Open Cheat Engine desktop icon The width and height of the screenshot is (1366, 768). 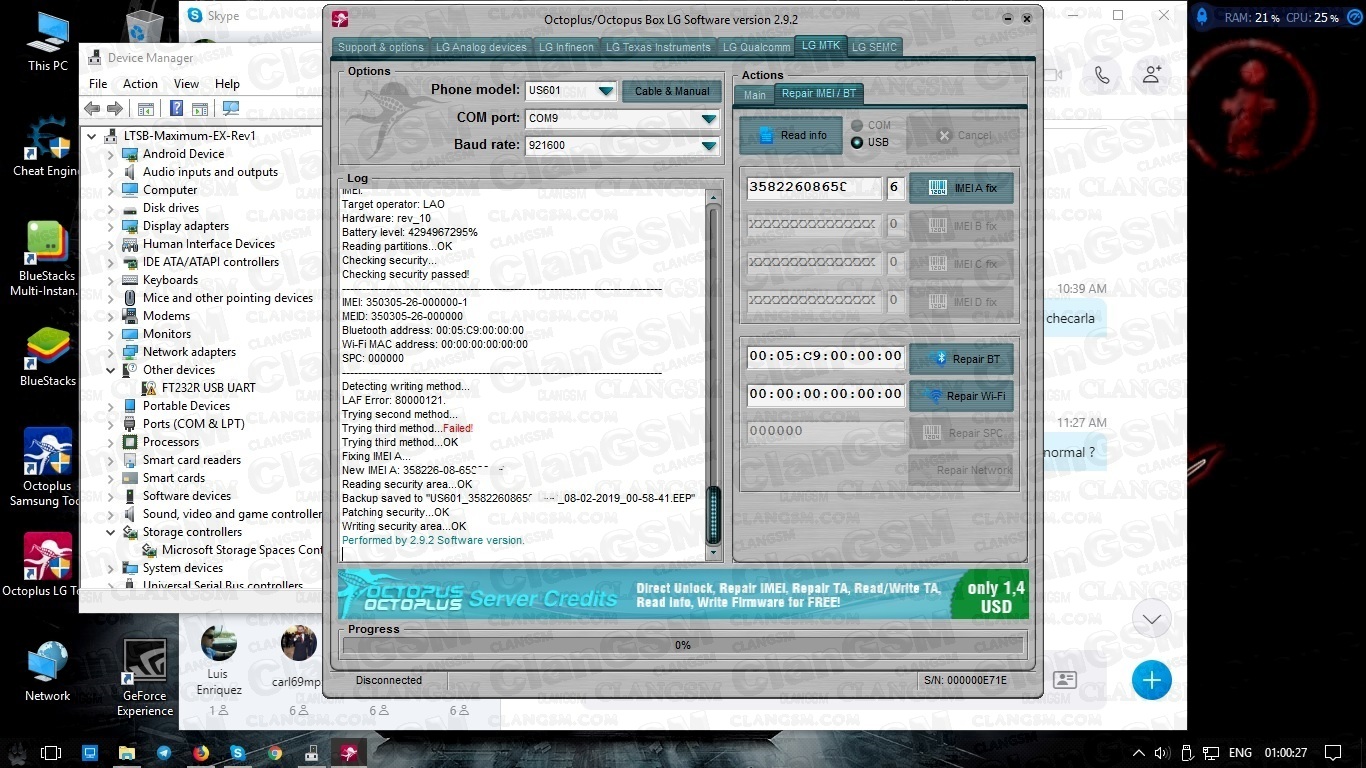coord(47,147)
